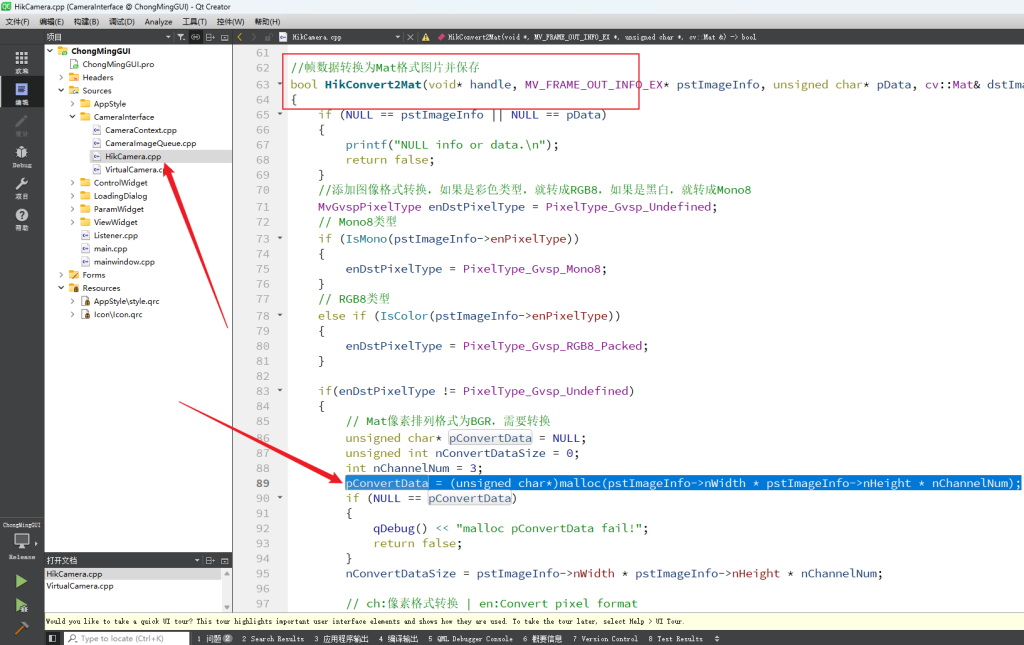Toggle link-with-editor sync in project panel
1024x645 pixels.
click(x=196, y=37)
